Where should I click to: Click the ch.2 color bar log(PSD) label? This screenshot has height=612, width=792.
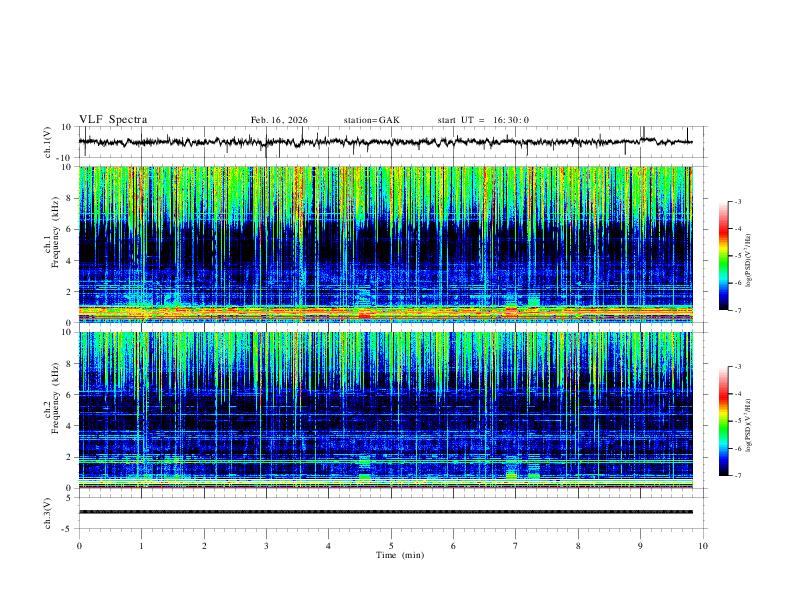(x=748, y=425)
